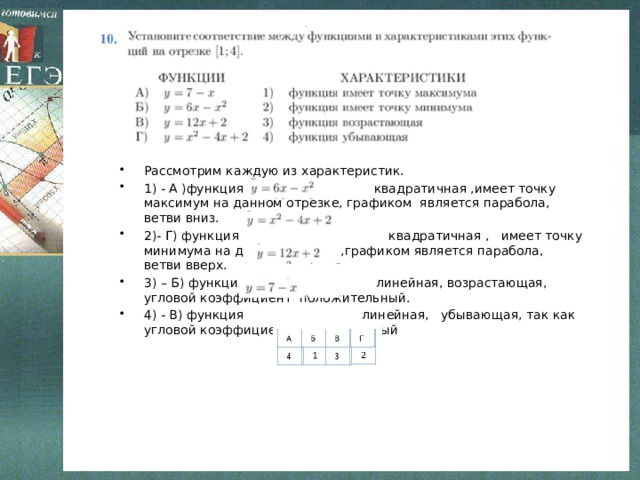The height and width of the screenshot is (480, 640).
Task: Click table header cell Б
Action: coord(313,338)
